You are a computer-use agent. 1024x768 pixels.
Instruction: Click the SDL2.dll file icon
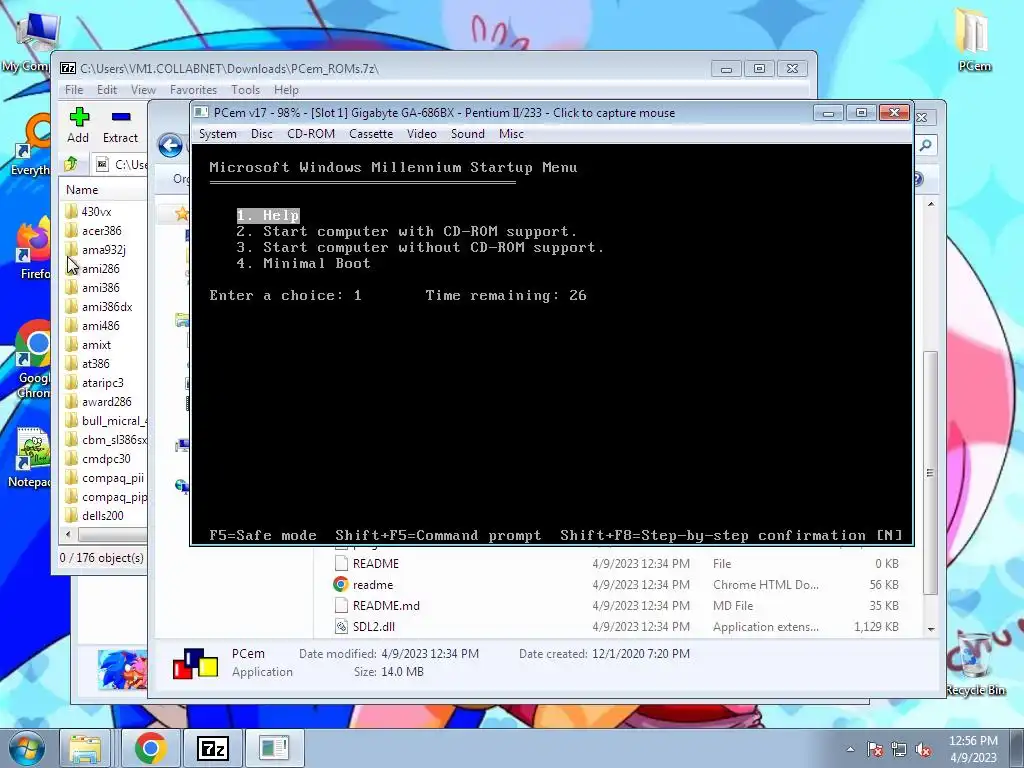tap(341, 626)
